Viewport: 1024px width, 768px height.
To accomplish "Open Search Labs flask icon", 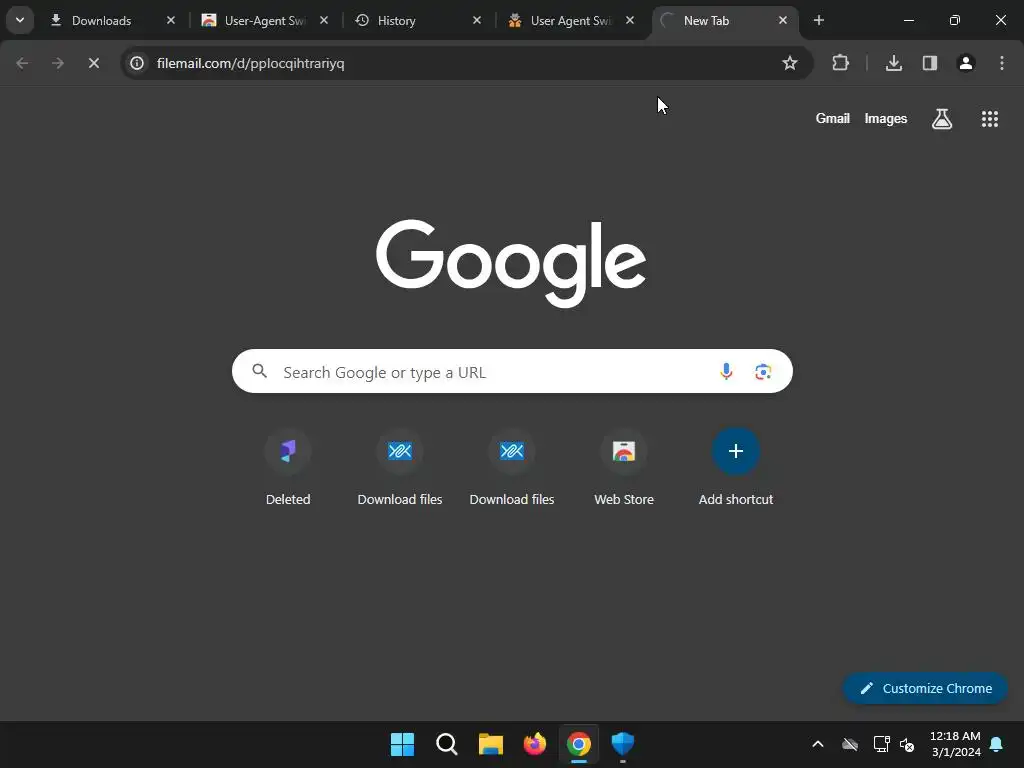I will tap(942, 119).
